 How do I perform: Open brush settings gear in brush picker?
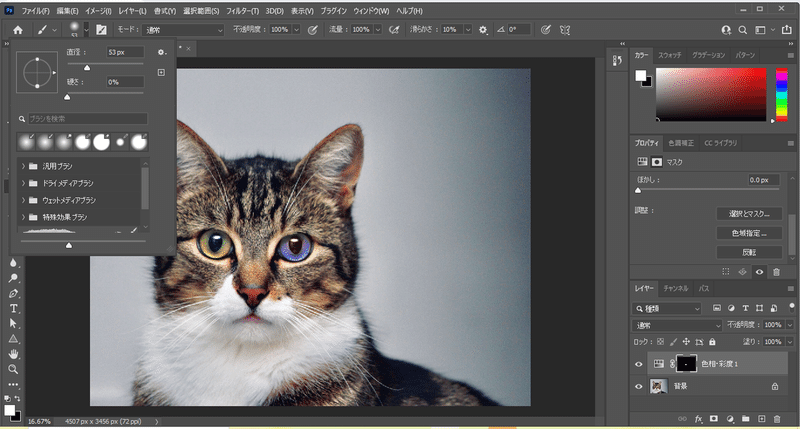click(161, 51)
